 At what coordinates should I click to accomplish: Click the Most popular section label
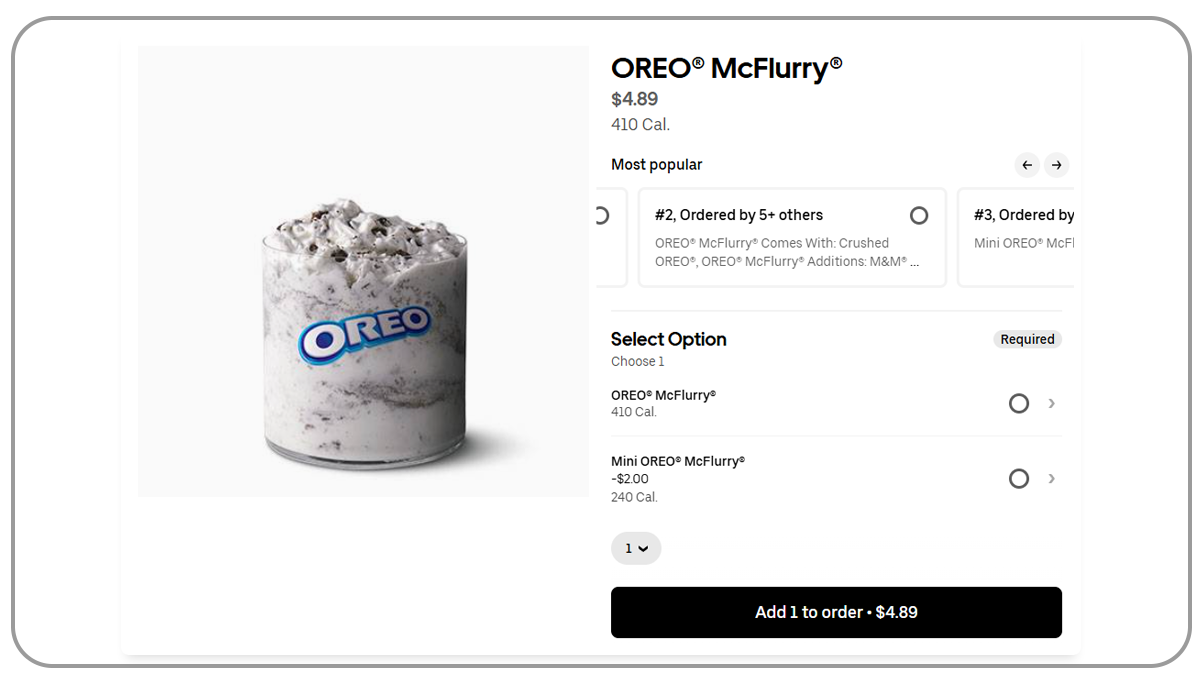click(656, 165)
